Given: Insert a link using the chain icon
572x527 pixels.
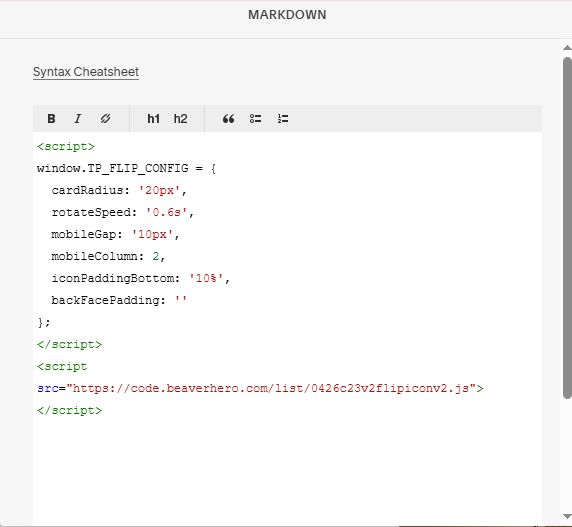Looking at the screenshot, I should click(105, 119).
